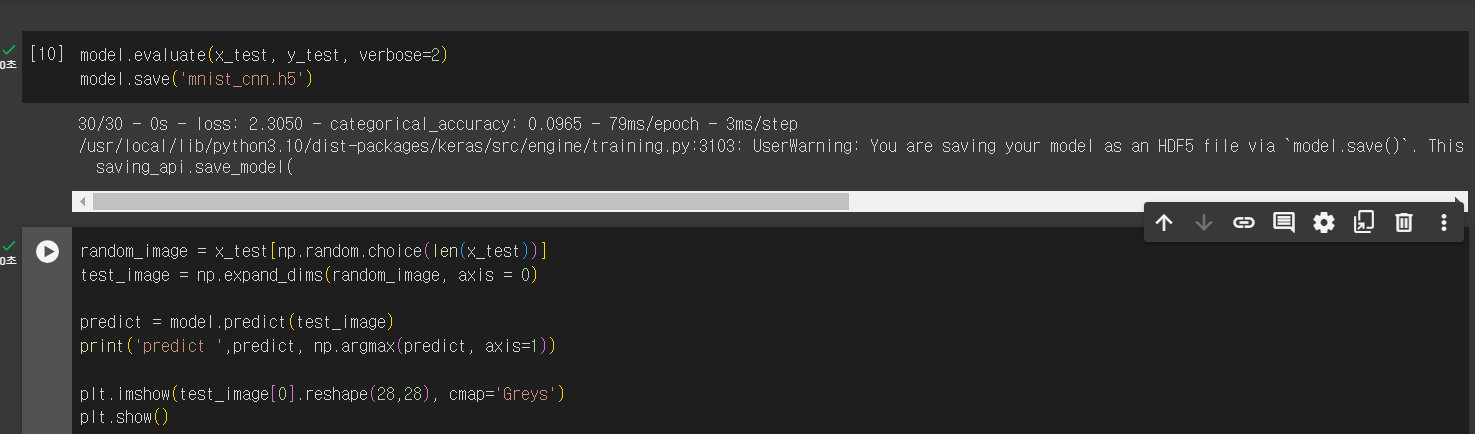1475x434 pixels.
Task: Click the UserWarning output line
Action: click(771, 146)
